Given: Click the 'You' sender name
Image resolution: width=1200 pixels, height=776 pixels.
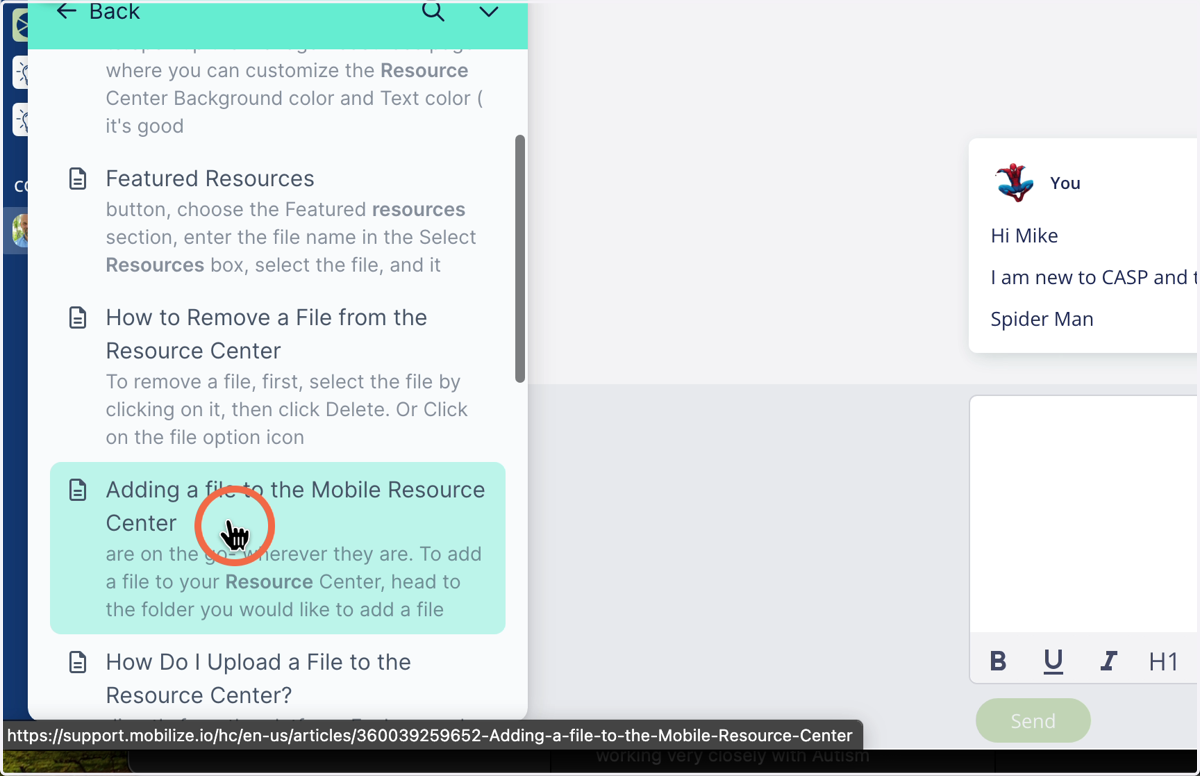Looking at the screenshot, I should (1065, 183).
